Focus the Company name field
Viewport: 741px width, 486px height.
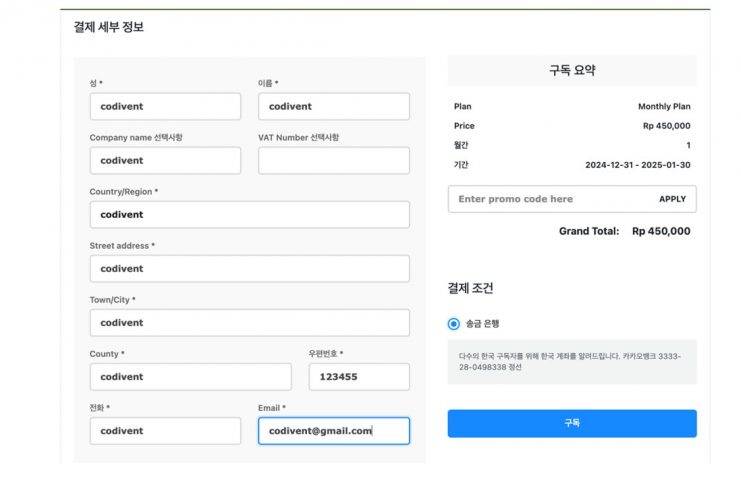[165, 161]
